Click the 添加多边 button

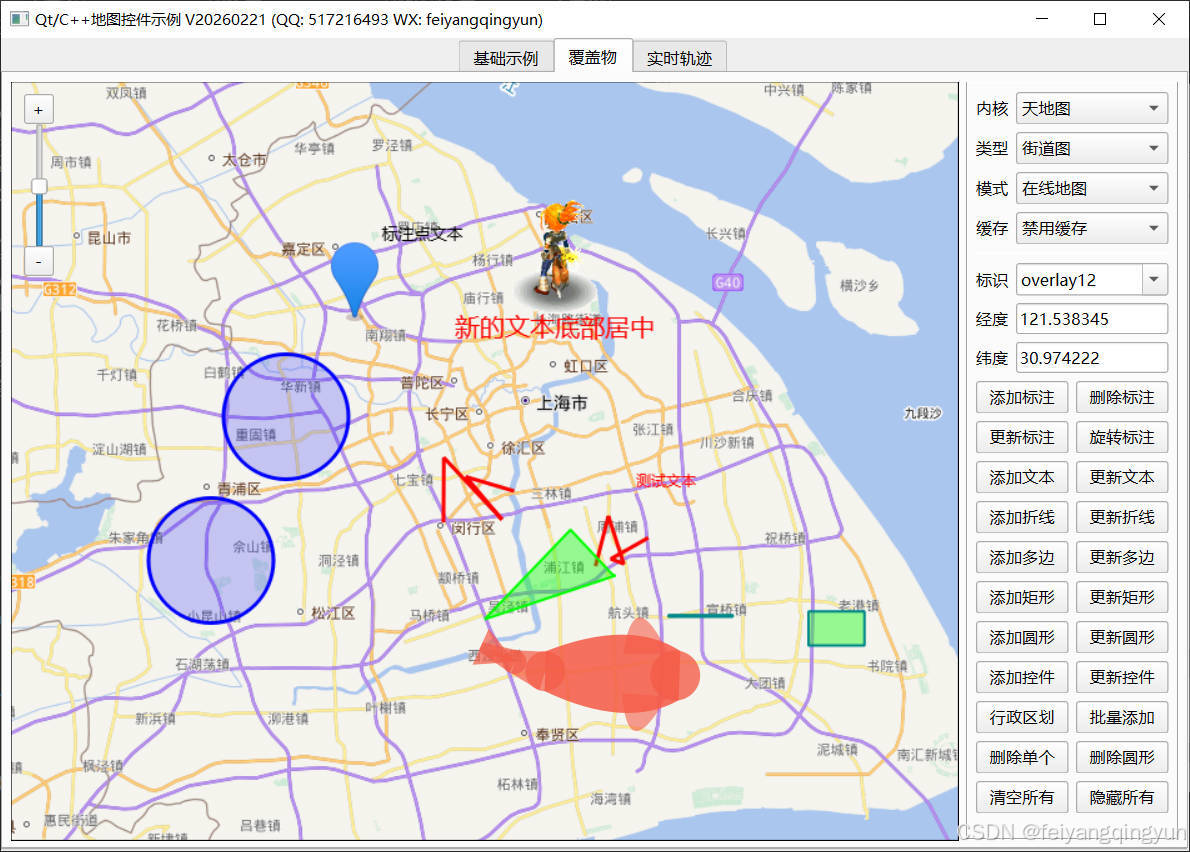click(1022, 558)
